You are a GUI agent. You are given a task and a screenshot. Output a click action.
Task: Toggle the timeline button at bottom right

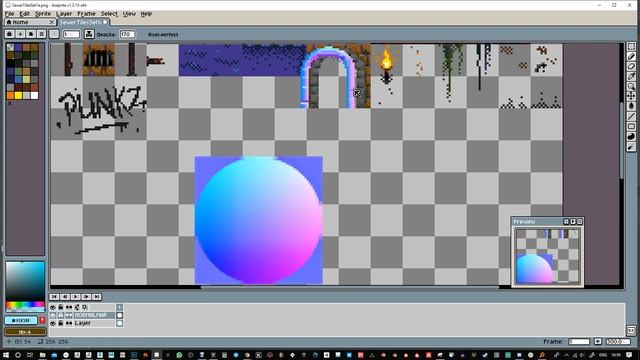[631, 330]
